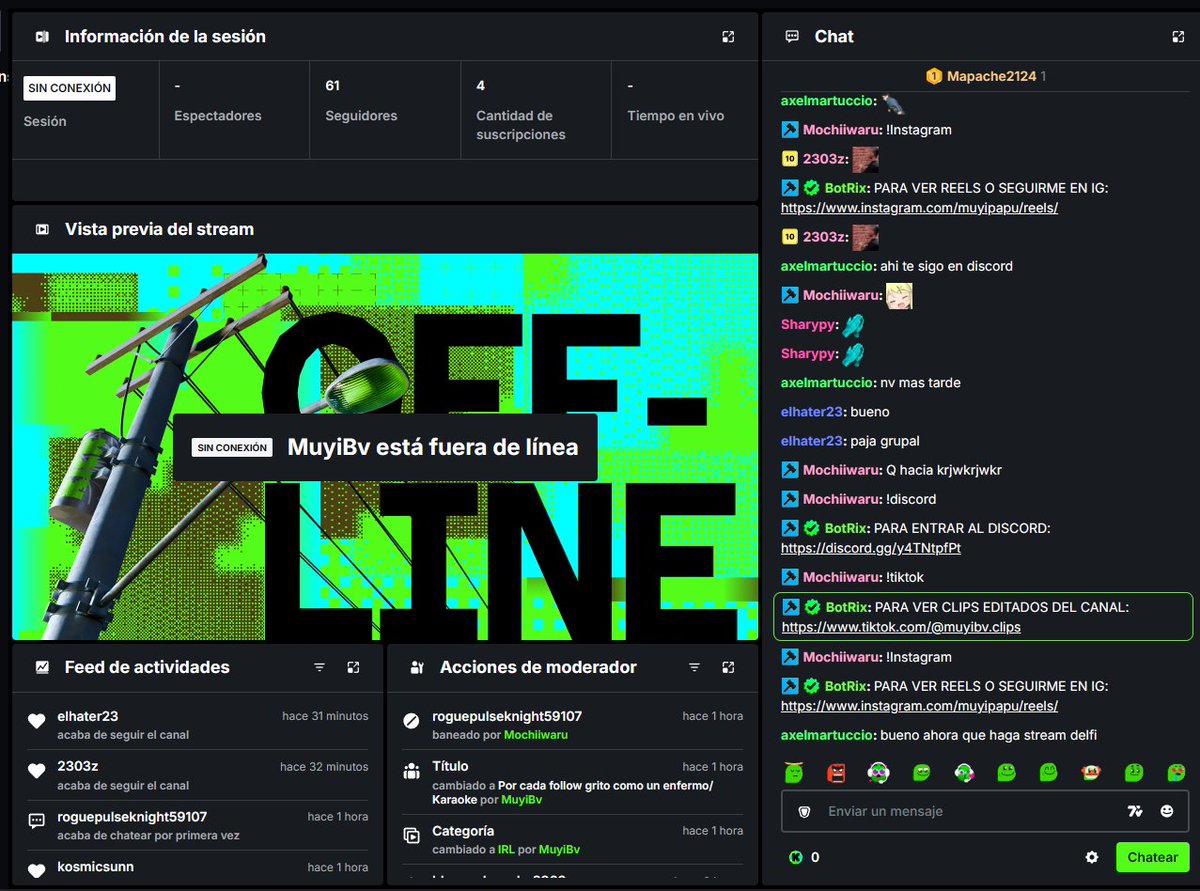Viewport: 1200px width, 891px height.
Task: Click the first-chat icon beside roguepulseknight59107 in feed
Action: click(37, 821)
